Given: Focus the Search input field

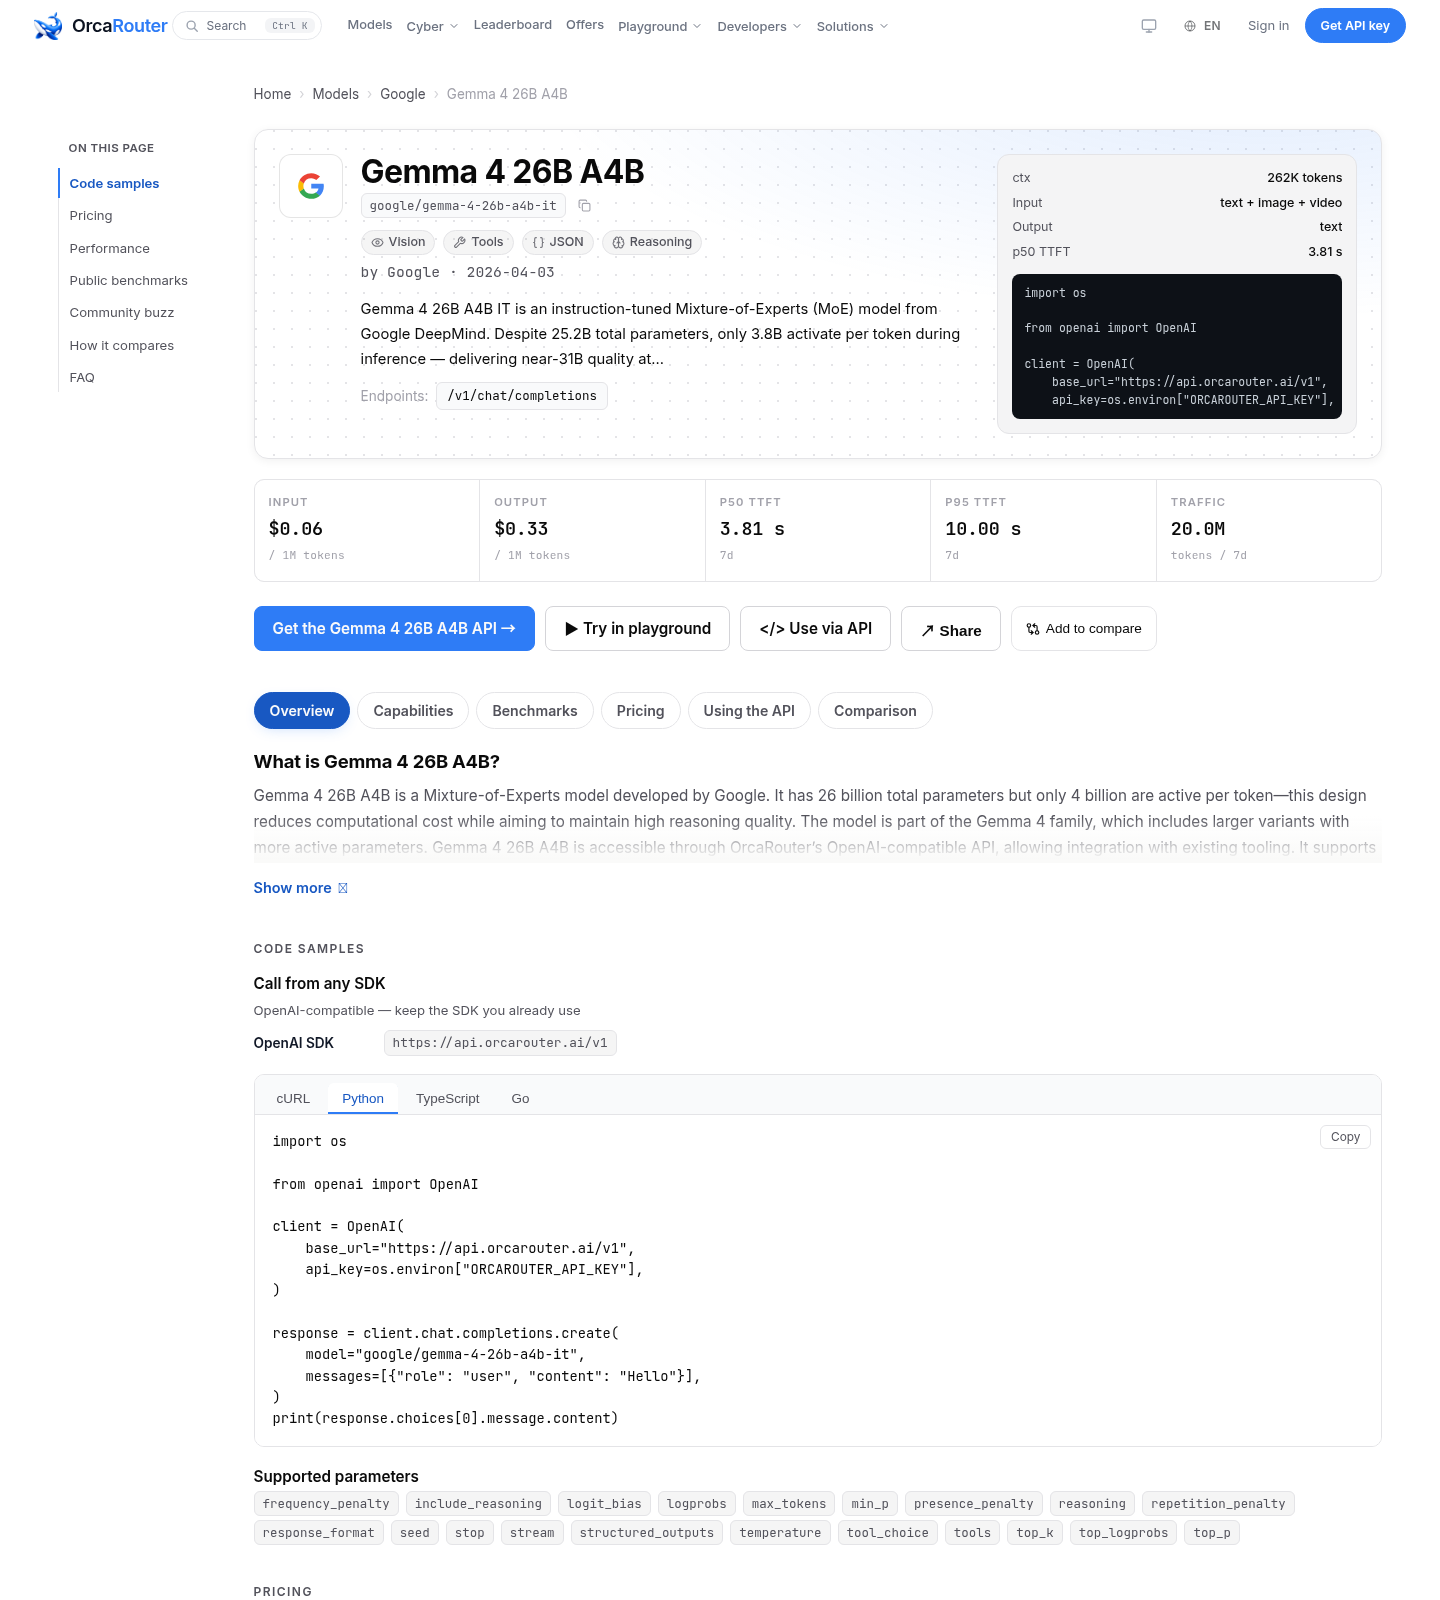Looking at the screenshot, I should click(247, 26).
